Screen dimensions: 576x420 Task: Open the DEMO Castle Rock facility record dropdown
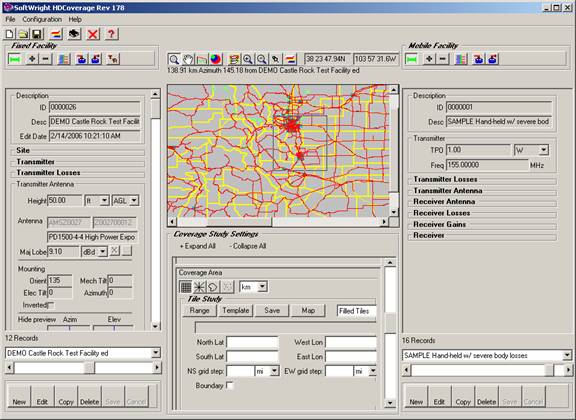click(156, 353)
